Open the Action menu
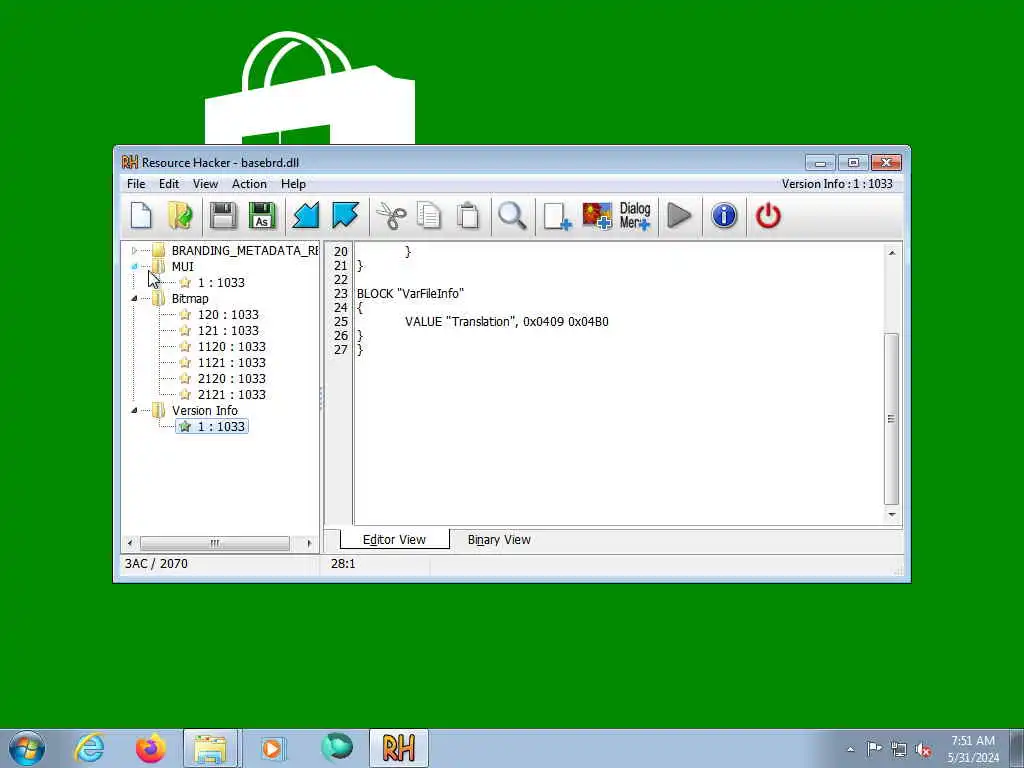The width and height of the screenshot is (1024, 768). pyautogui.click(x=249, y=184)
